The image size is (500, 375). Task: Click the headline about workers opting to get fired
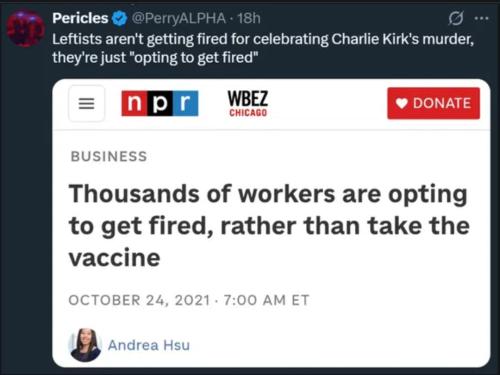269,226
